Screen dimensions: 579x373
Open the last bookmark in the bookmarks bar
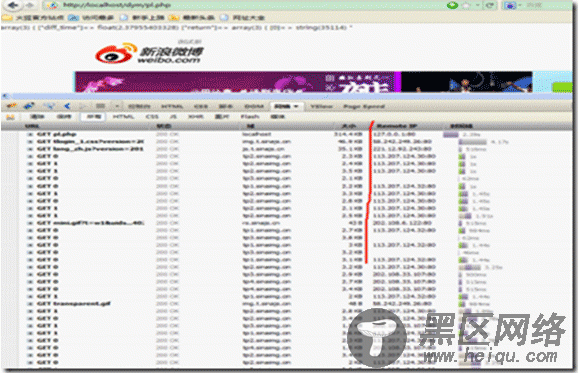point(242,17)
